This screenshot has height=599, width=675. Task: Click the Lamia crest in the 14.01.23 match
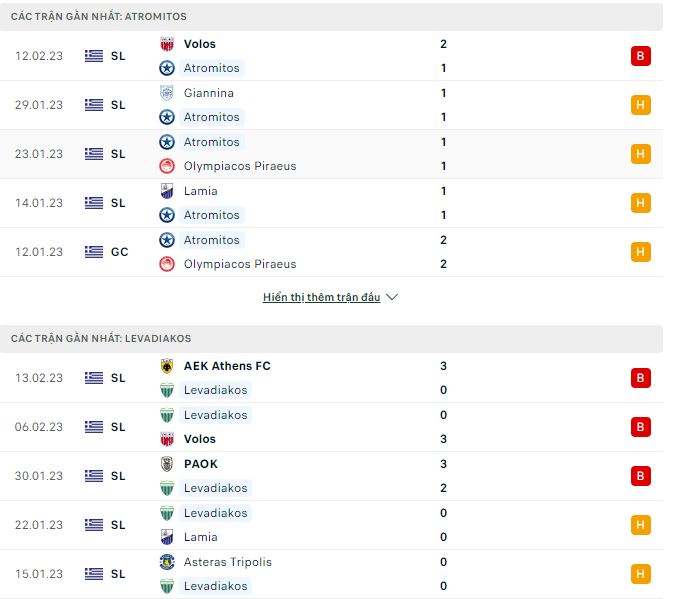click(x=167, y=191)
